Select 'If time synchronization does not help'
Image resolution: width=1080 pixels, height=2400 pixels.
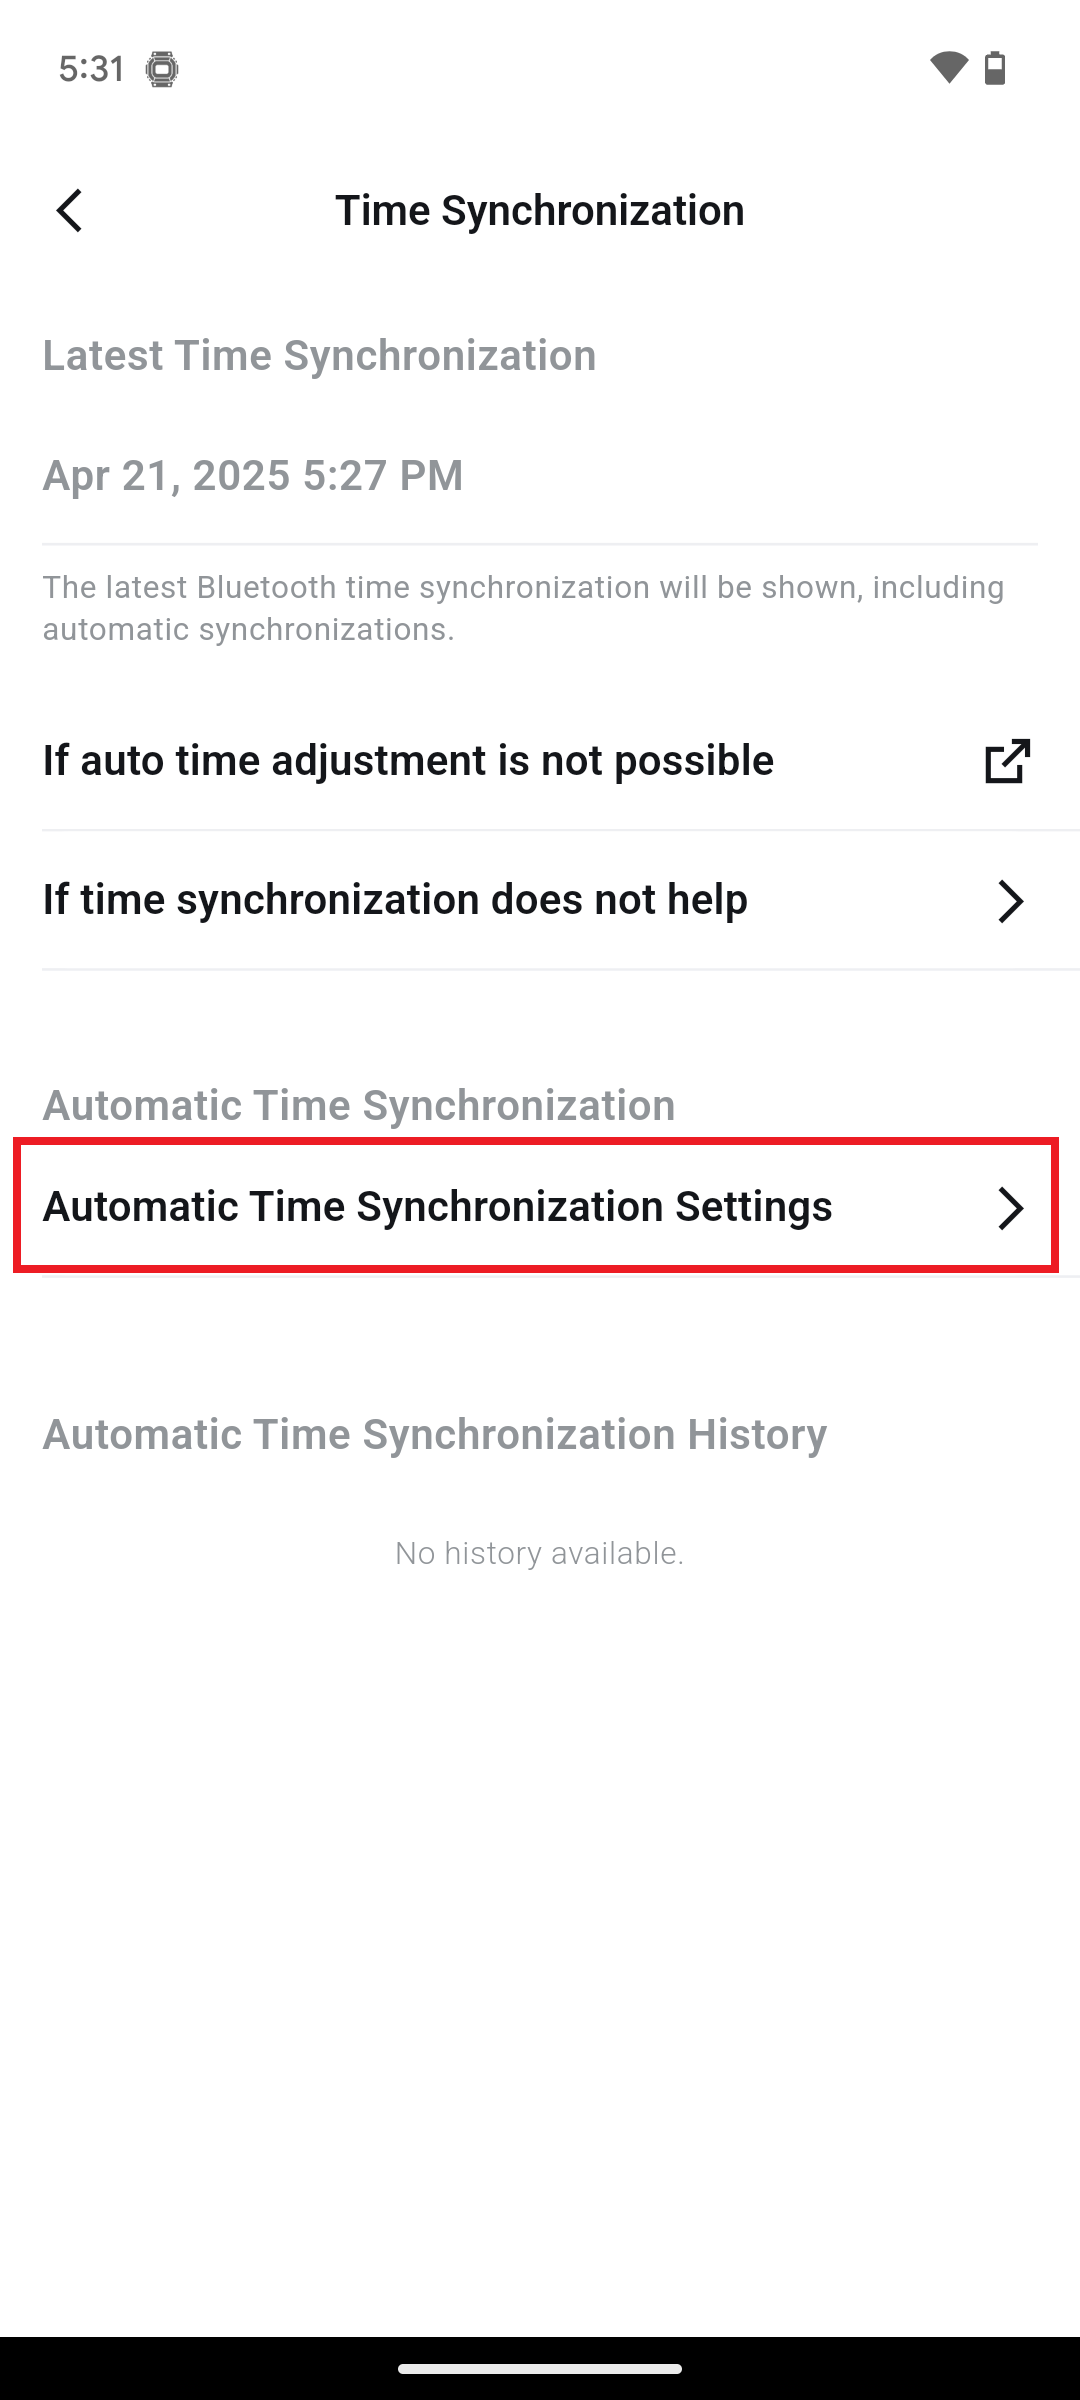[x=395, y=900]
